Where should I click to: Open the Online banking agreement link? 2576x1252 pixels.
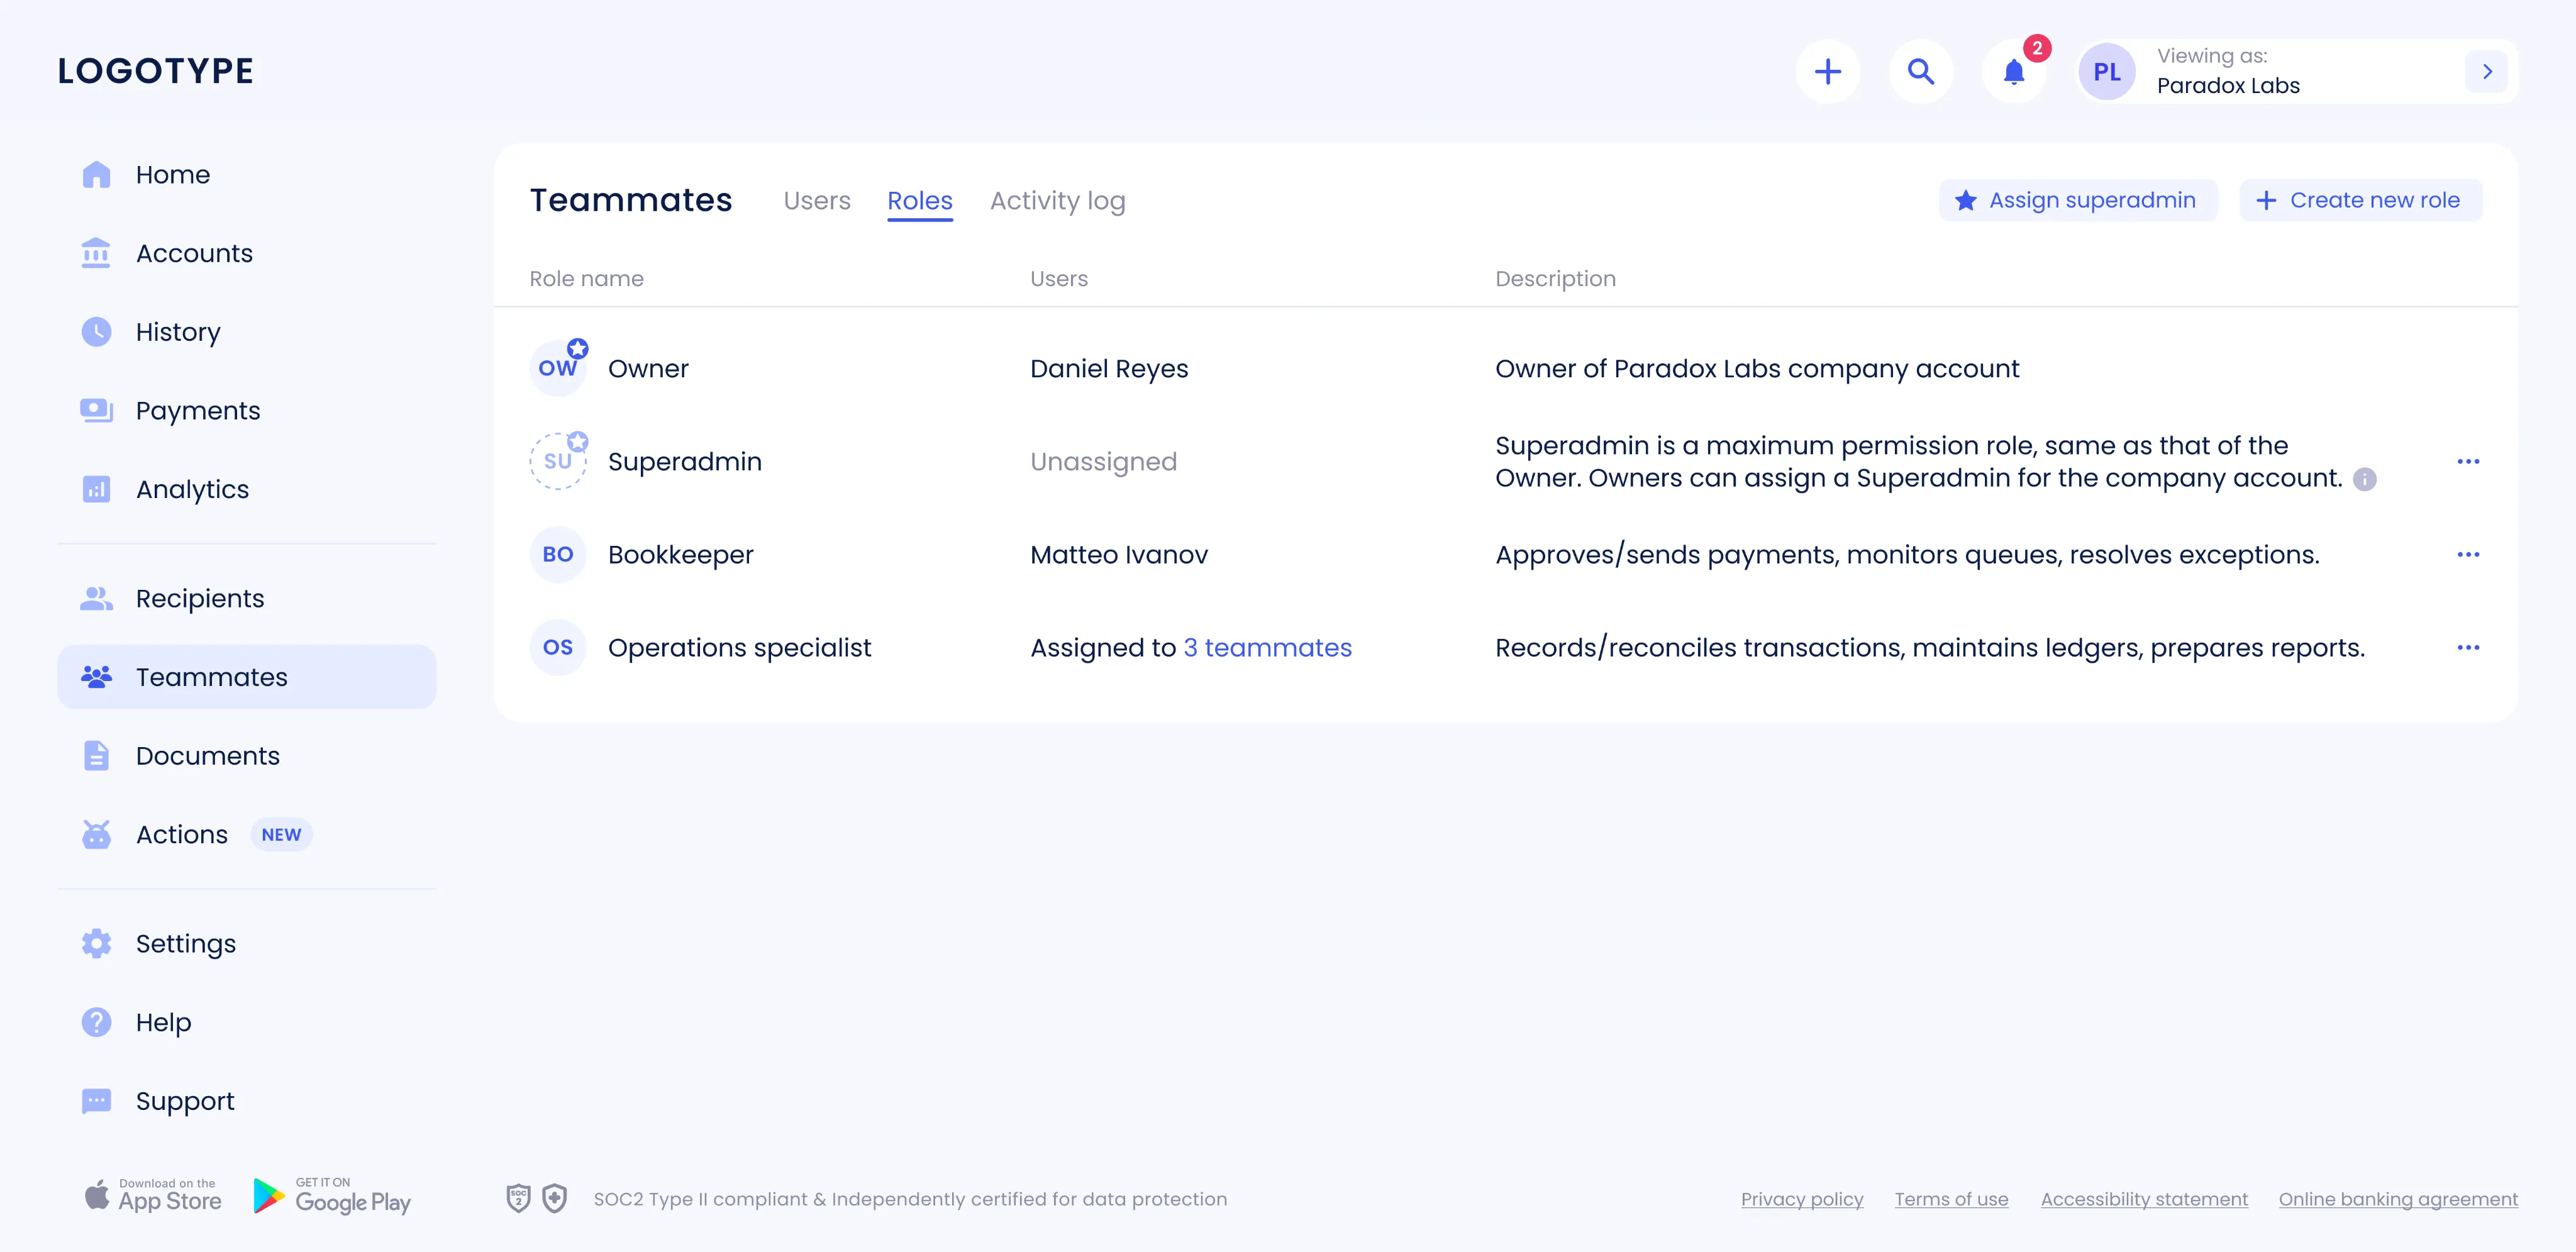click(x=2398, y=1199)
